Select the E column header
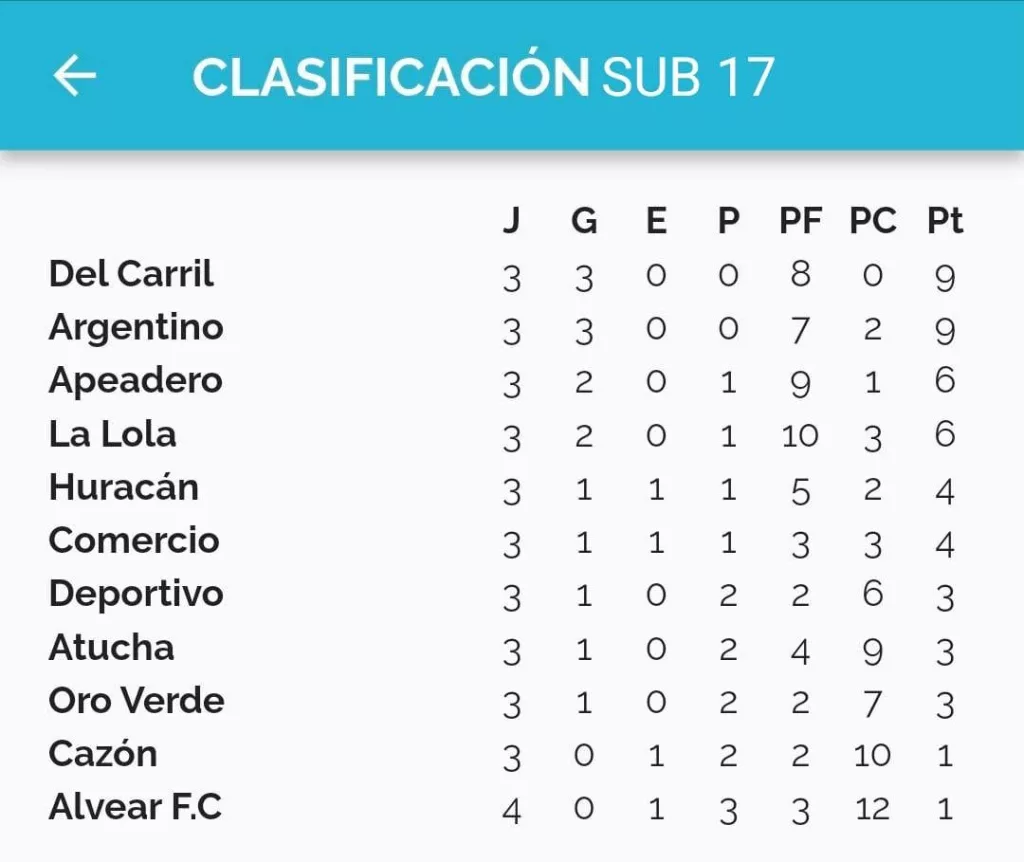The height and width of the screenshot is (862, 1024). point(656,220)
